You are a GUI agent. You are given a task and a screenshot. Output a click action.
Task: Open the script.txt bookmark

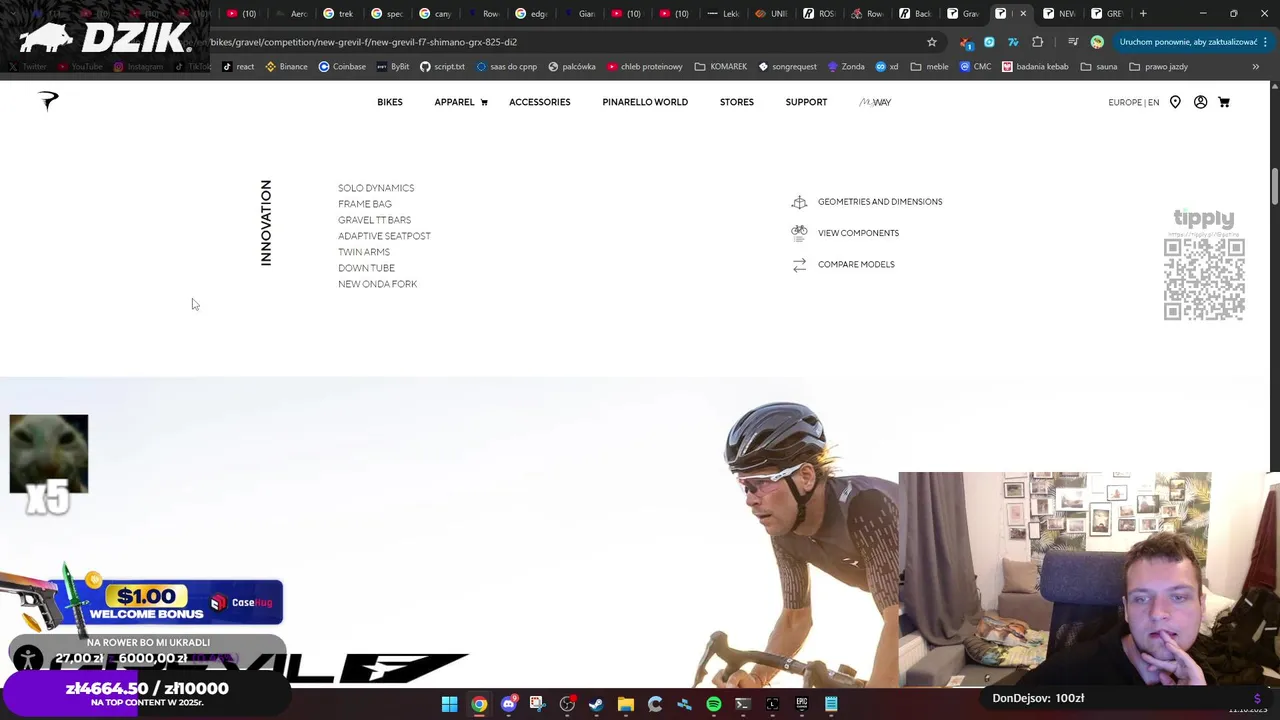pos(441,66)
